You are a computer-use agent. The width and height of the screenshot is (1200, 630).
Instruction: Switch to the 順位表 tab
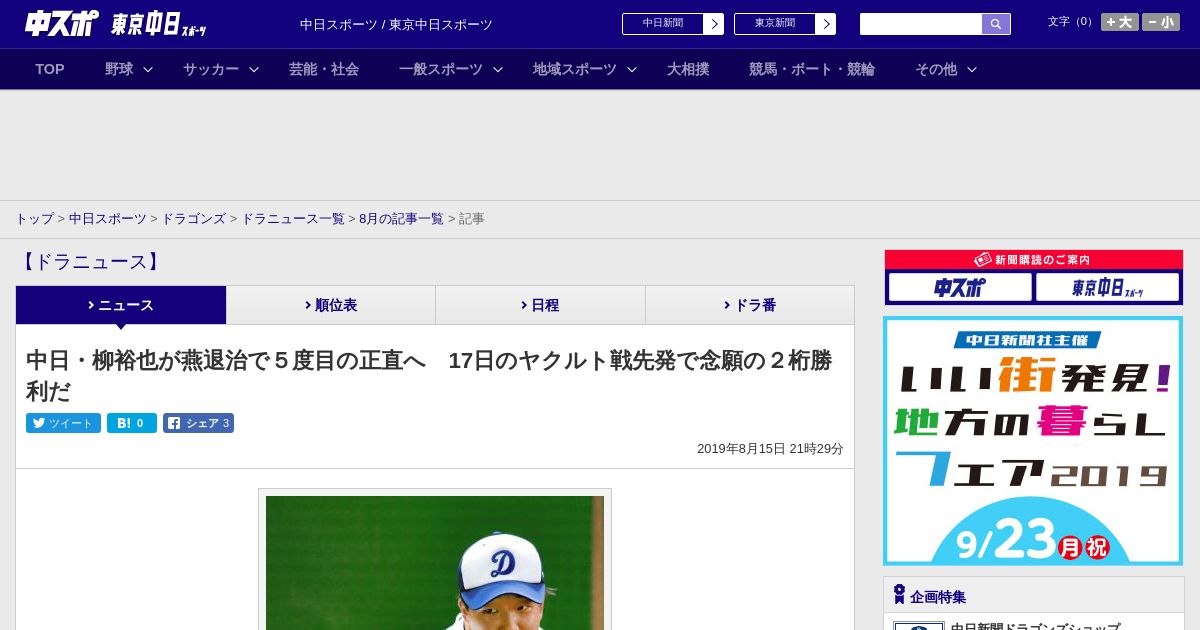pyautogui.click(x=331, y=305)
